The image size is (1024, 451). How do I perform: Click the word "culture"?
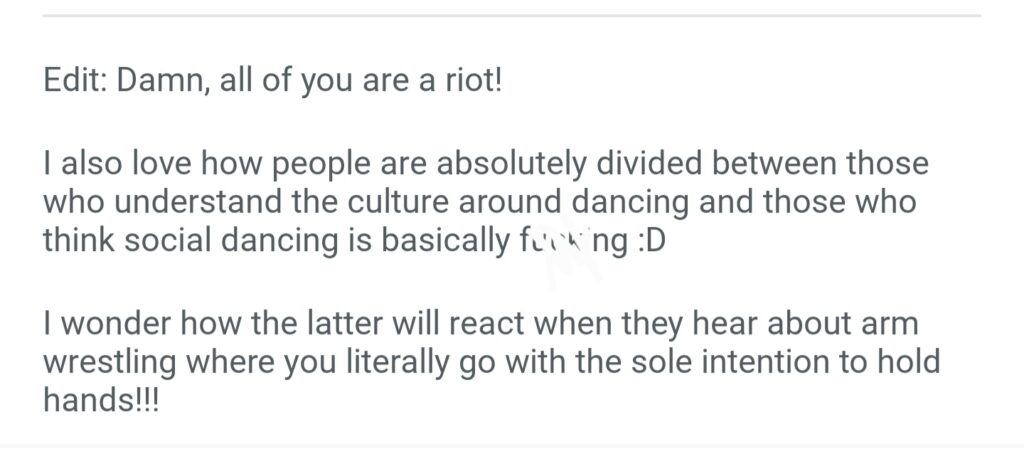(x=394, y=202)
